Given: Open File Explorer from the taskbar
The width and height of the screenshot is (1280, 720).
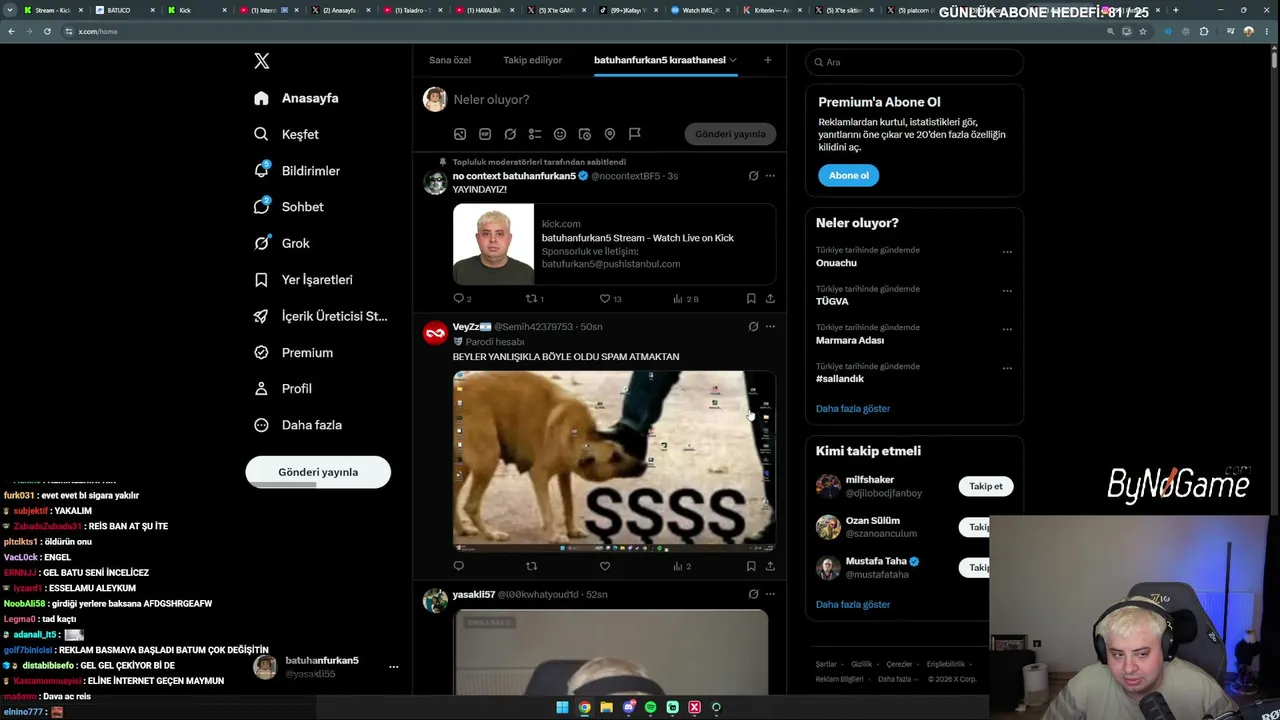Looking at the screenshot, I should (606, 708).
